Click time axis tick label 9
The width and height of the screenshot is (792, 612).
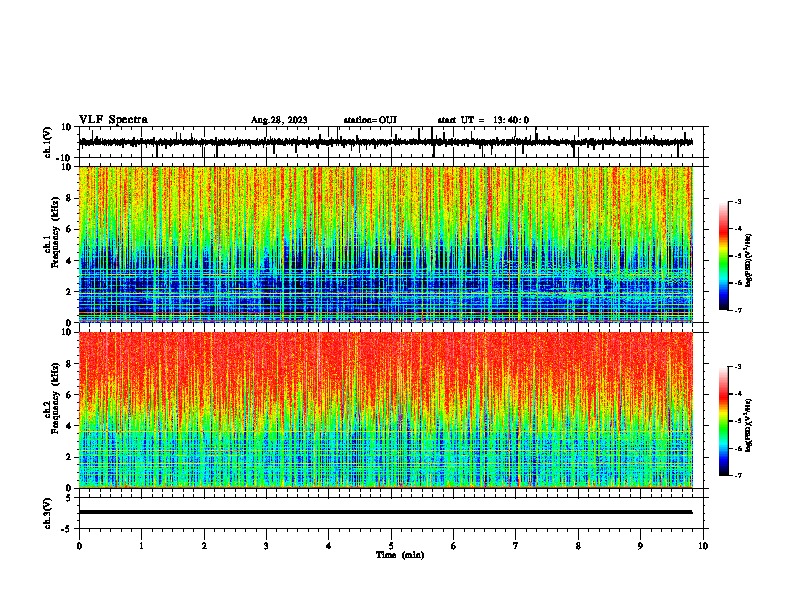640,546
